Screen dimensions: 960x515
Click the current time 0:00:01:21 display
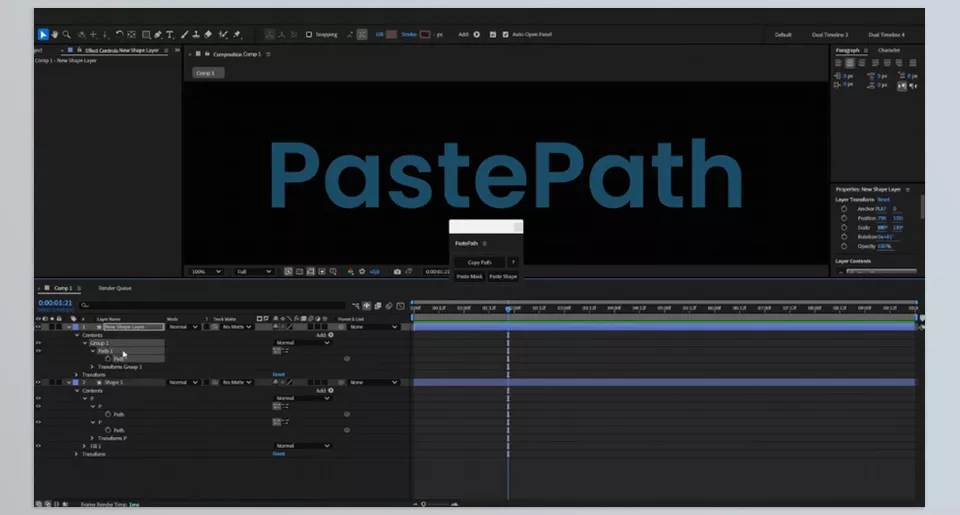pyautogui.click(x=55, y=303)
